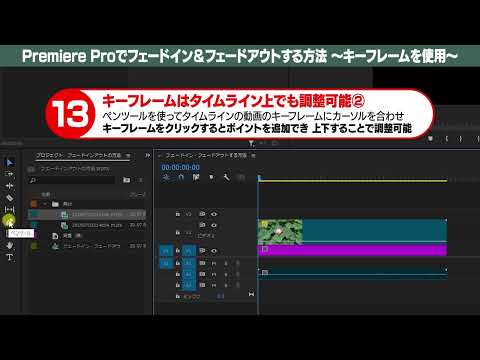Screen dimensions: 480x360
Task: Select the timeline sequence tab
Action: (x=207, y=156)
